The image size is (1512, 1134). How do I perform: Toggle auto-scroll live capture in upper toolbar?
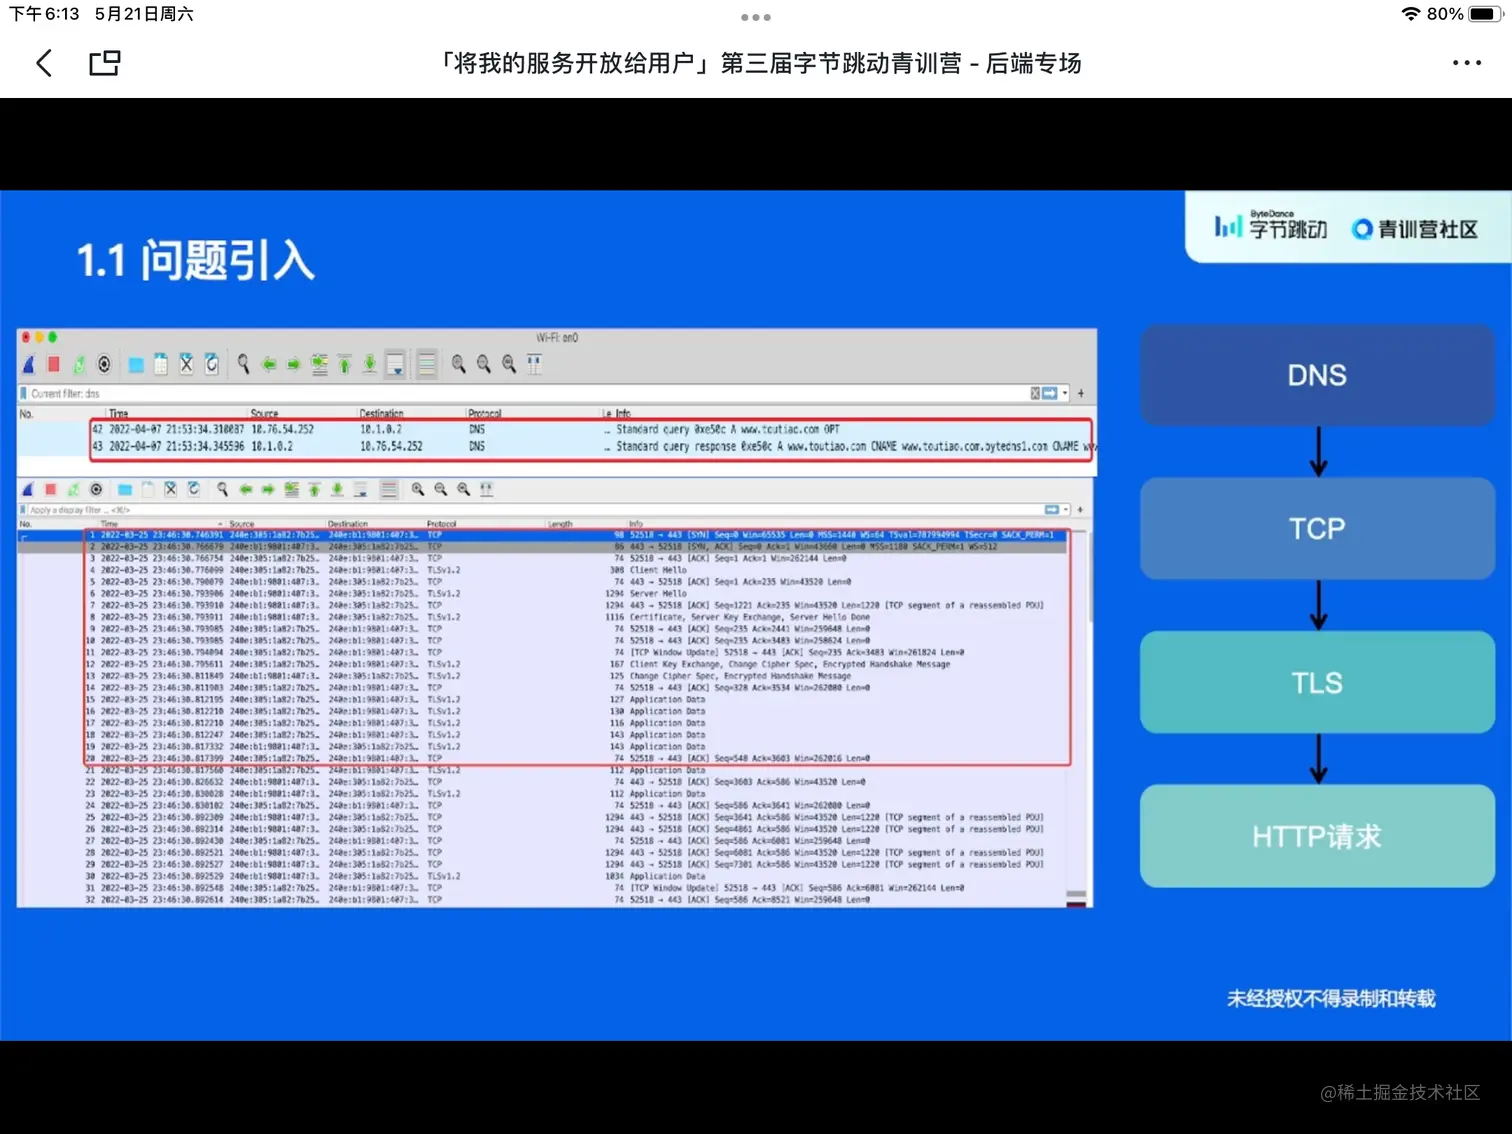tap(396, 364)
